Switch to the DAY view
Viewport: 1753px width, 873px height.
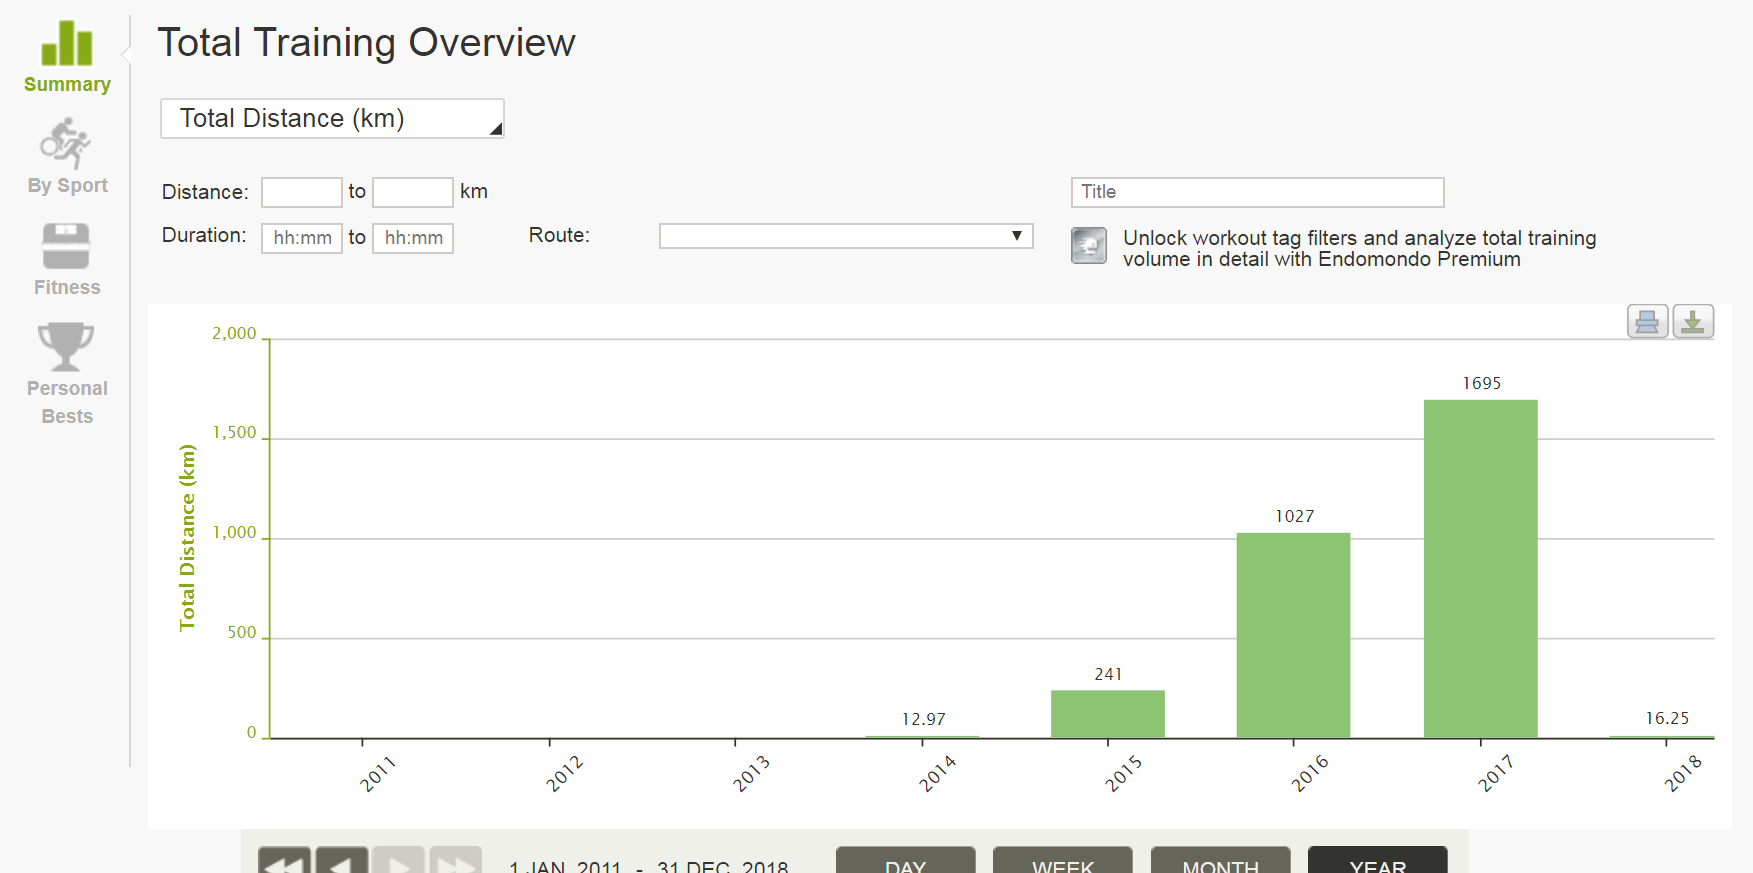[x=906, y=861]
